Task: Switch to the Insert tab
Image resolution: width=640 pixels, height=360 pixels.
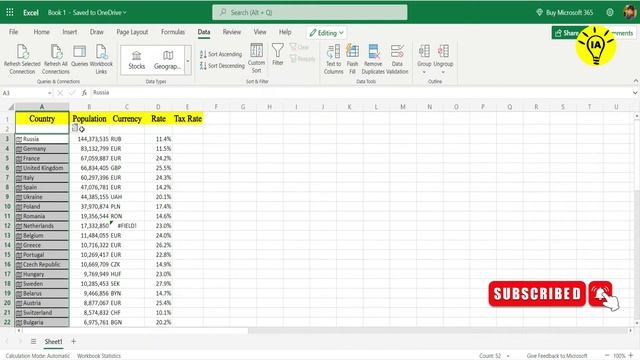Action: click(x=70, y=32)
